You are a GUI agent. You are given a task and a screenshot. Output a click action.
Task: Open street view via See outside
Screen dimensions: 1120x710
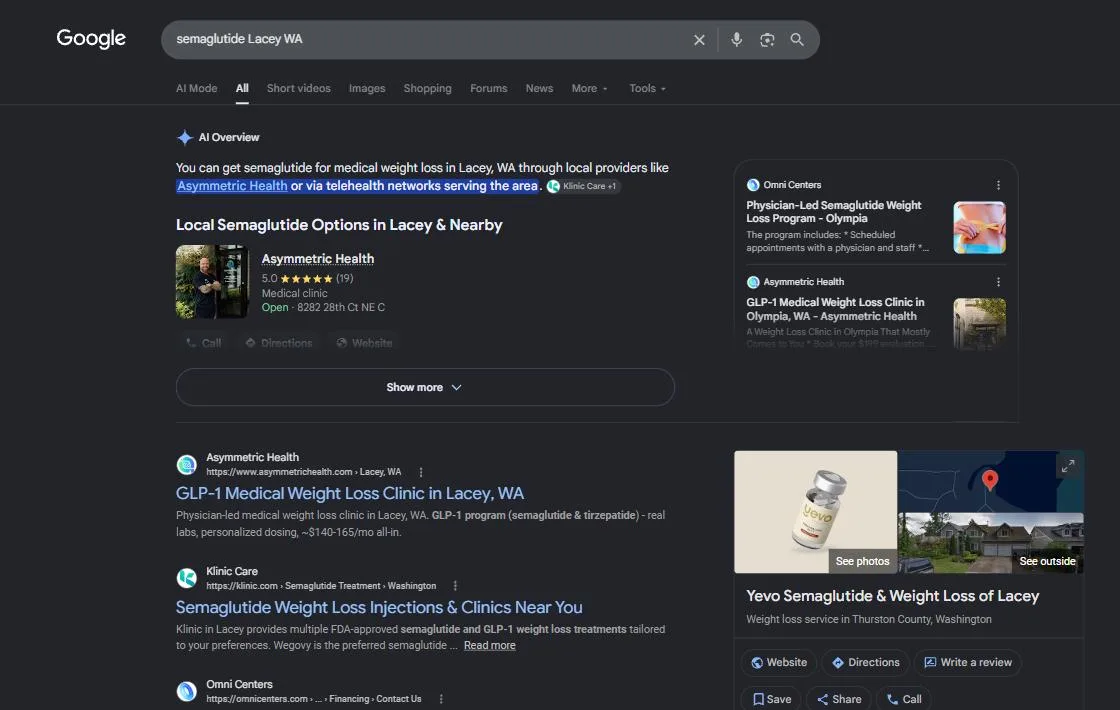click(1047, 561)
